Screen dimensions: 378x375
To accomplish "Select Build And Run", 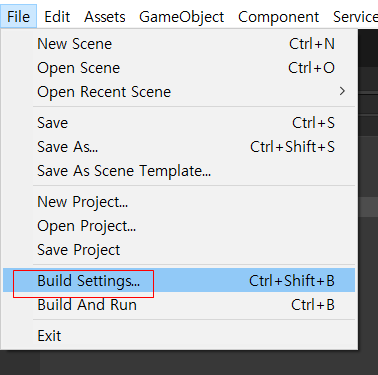I will [x=179, y=305].
